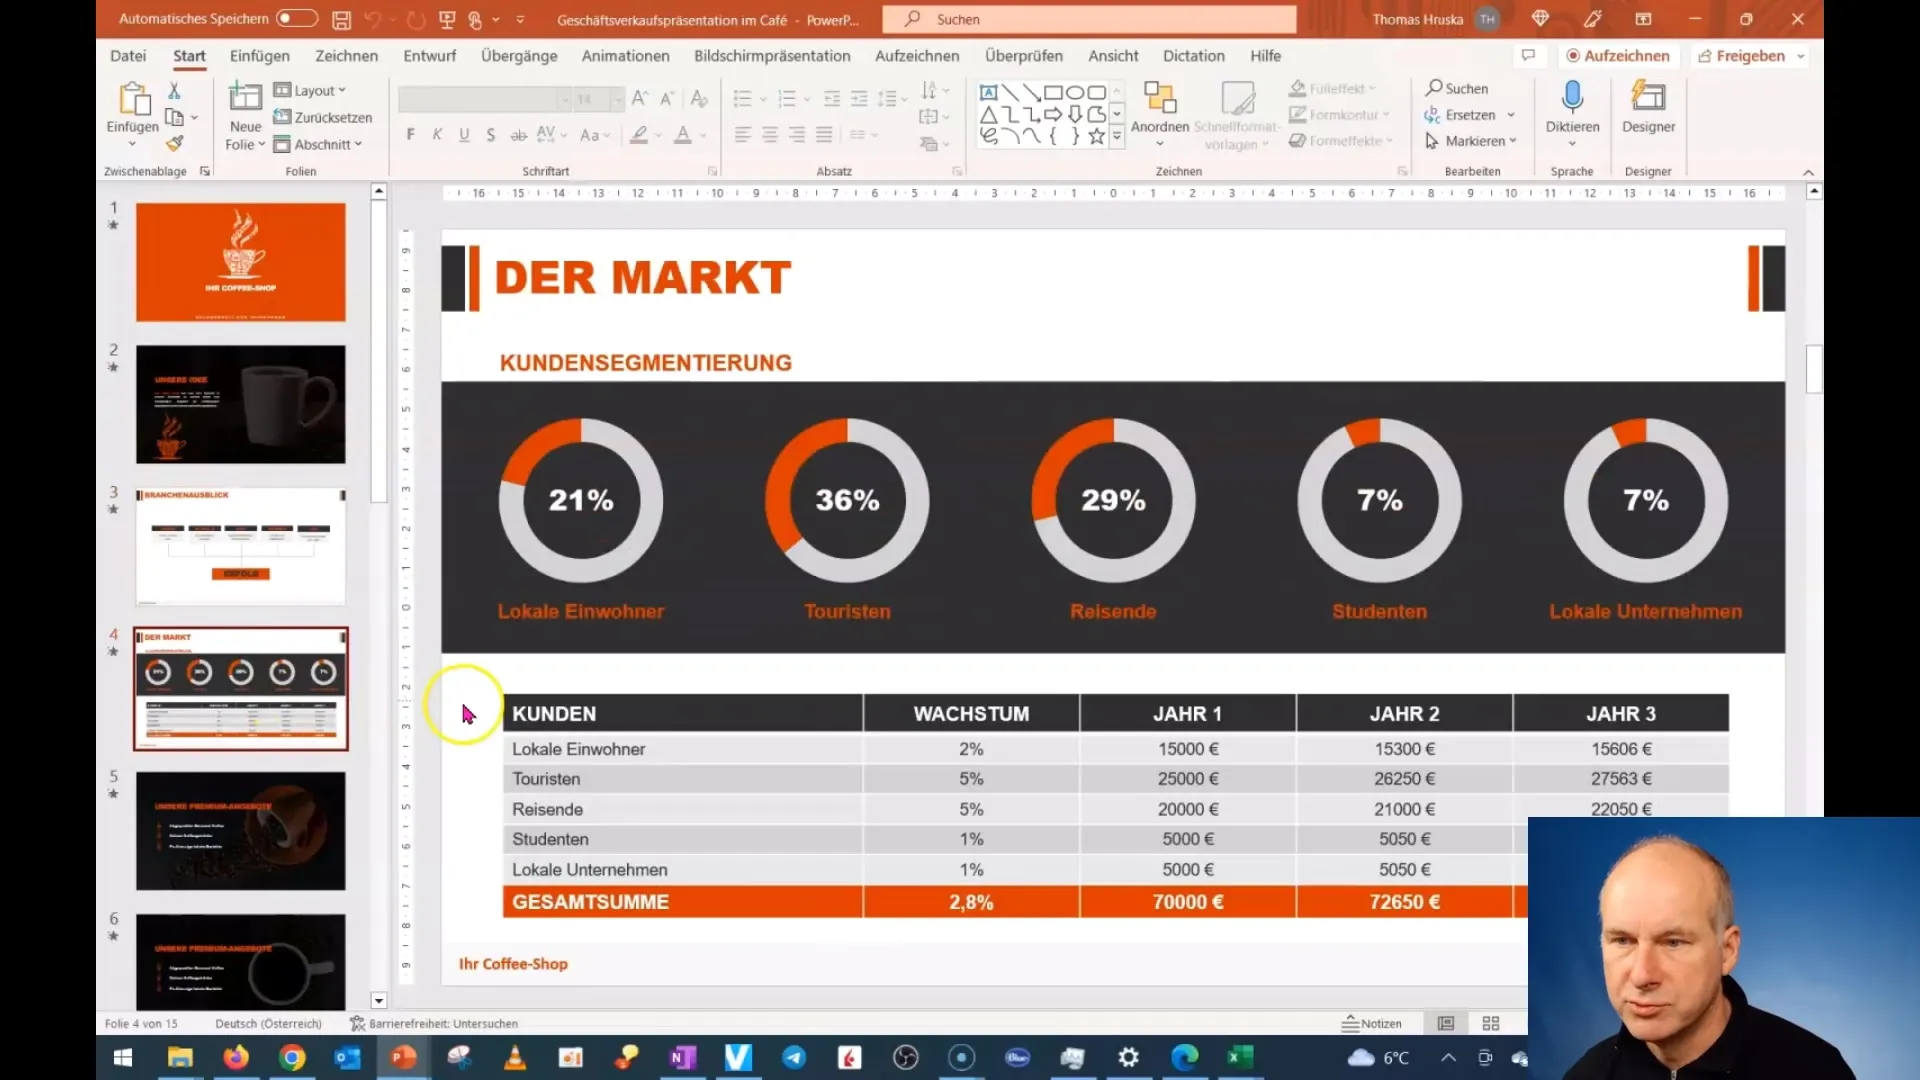Click the Deutsch (Österreich) language indicator
Image resolution: width=1920 pixels, height=1080 pixels.
coord(268,1023)
